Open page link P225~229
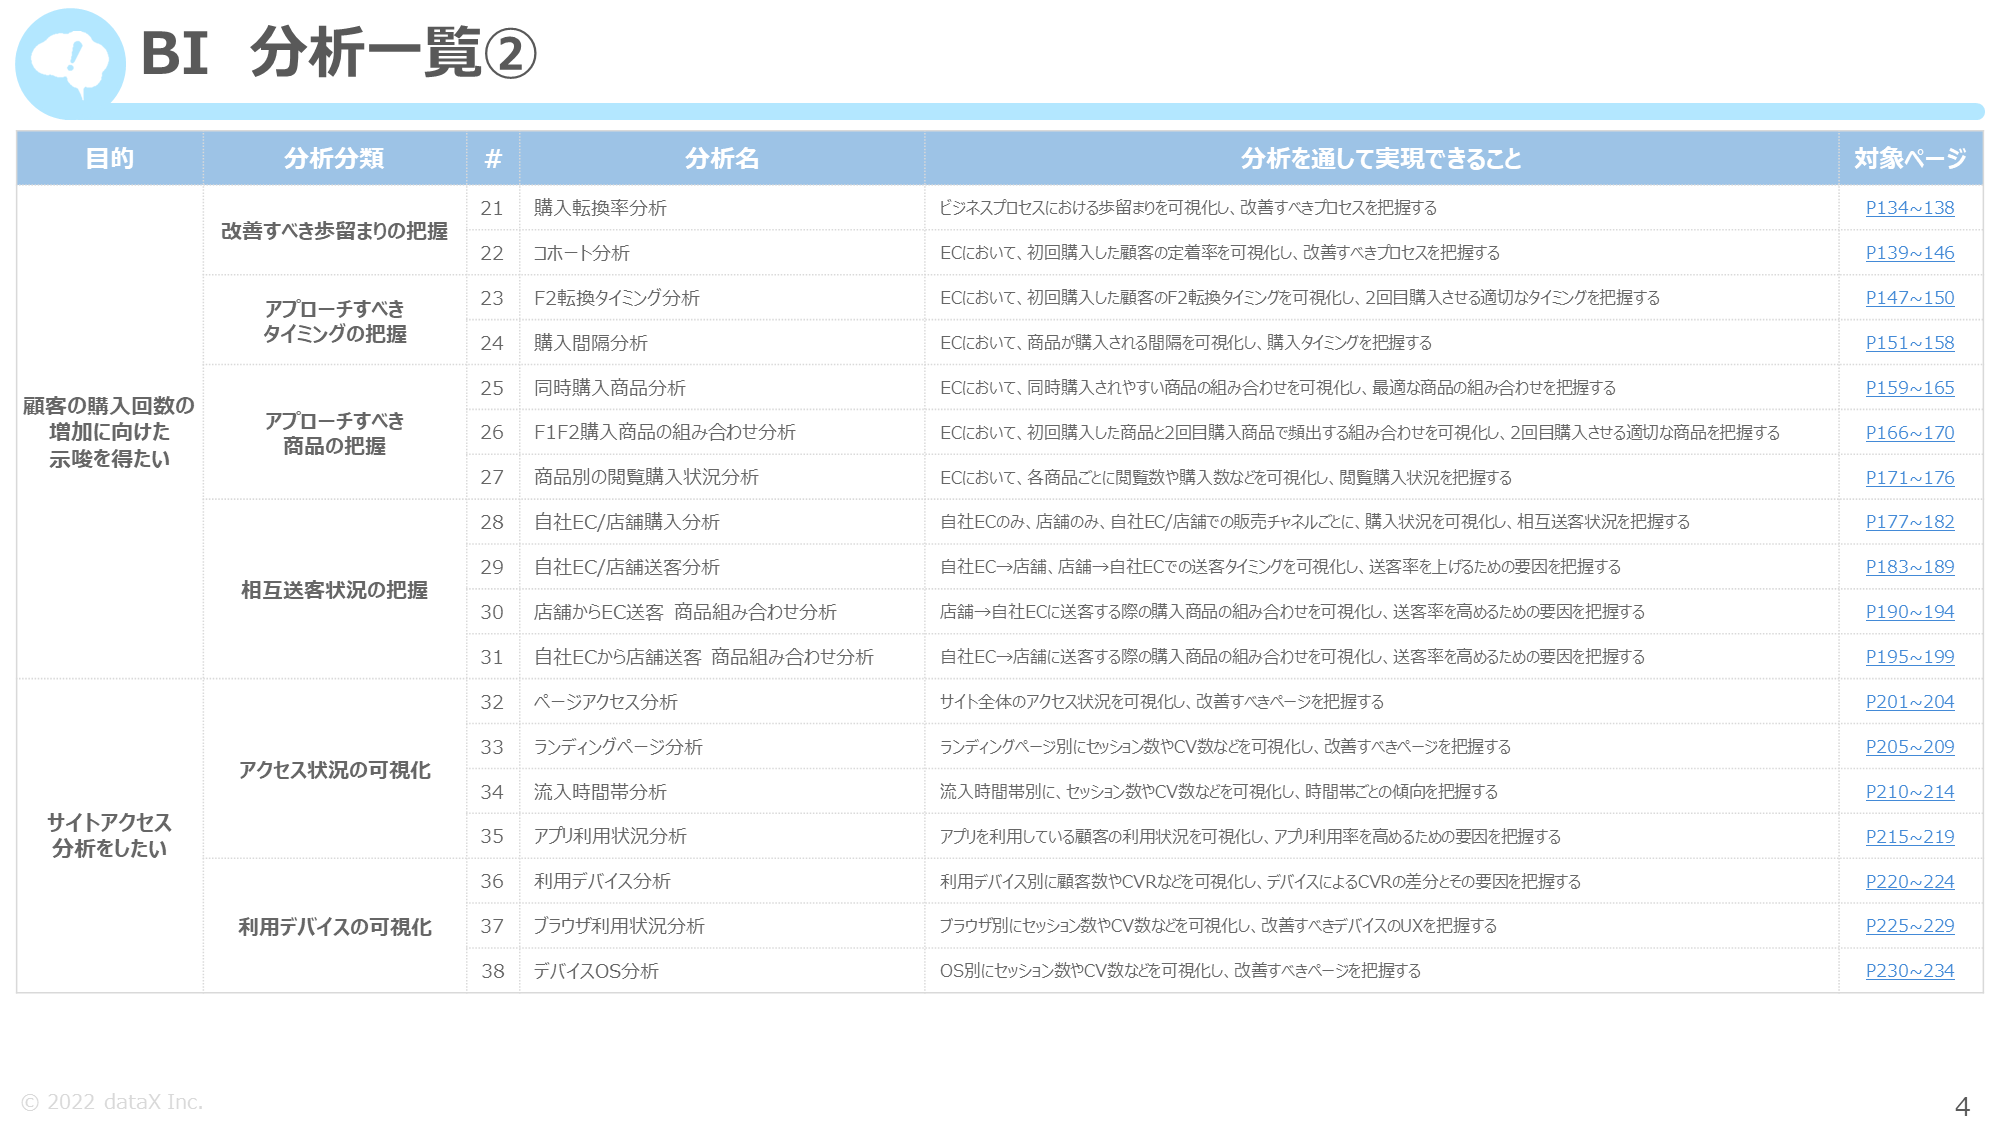 pyautogui.click(x=1909, y=926)
